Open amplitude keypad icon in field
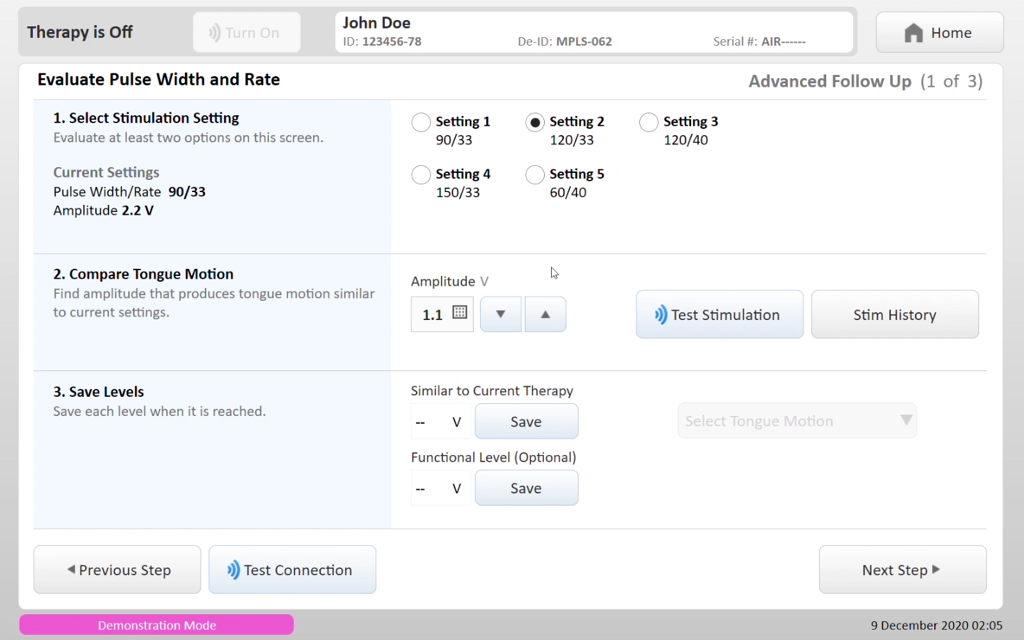 click(x=460, y=312)
